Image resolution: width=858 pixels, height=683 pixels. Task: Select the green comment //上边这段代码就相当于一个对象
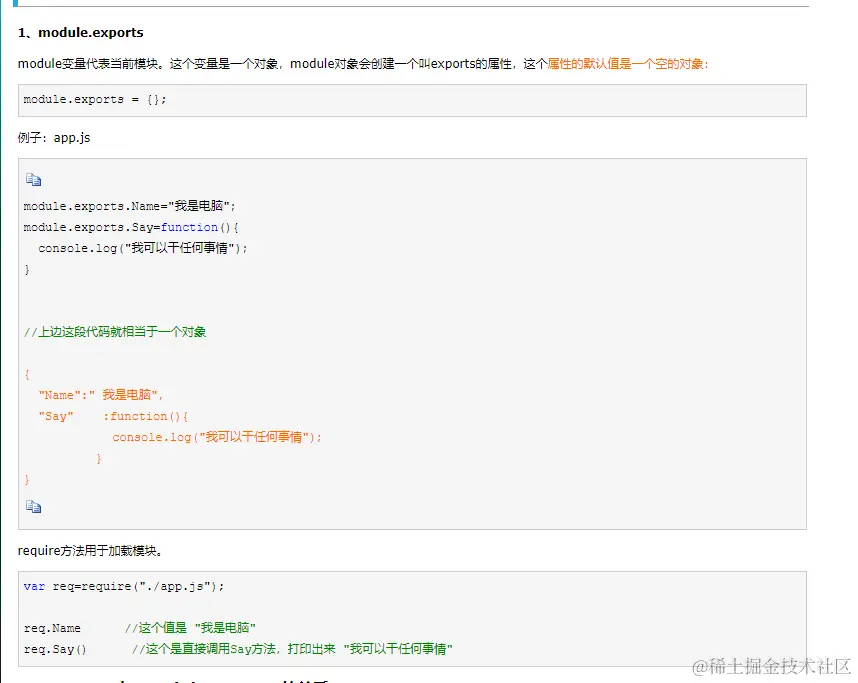[x=115, y=332]
